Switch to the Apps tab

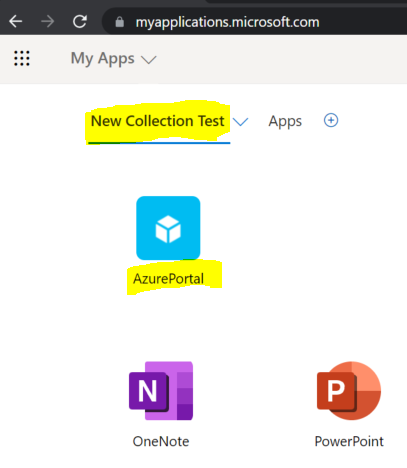[285, 121]
